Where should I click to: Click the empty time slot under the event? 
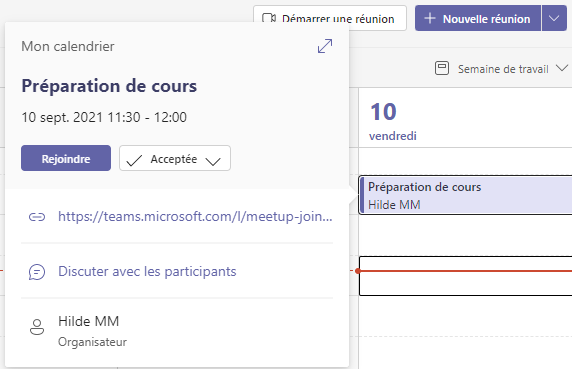tap(465, 276)
